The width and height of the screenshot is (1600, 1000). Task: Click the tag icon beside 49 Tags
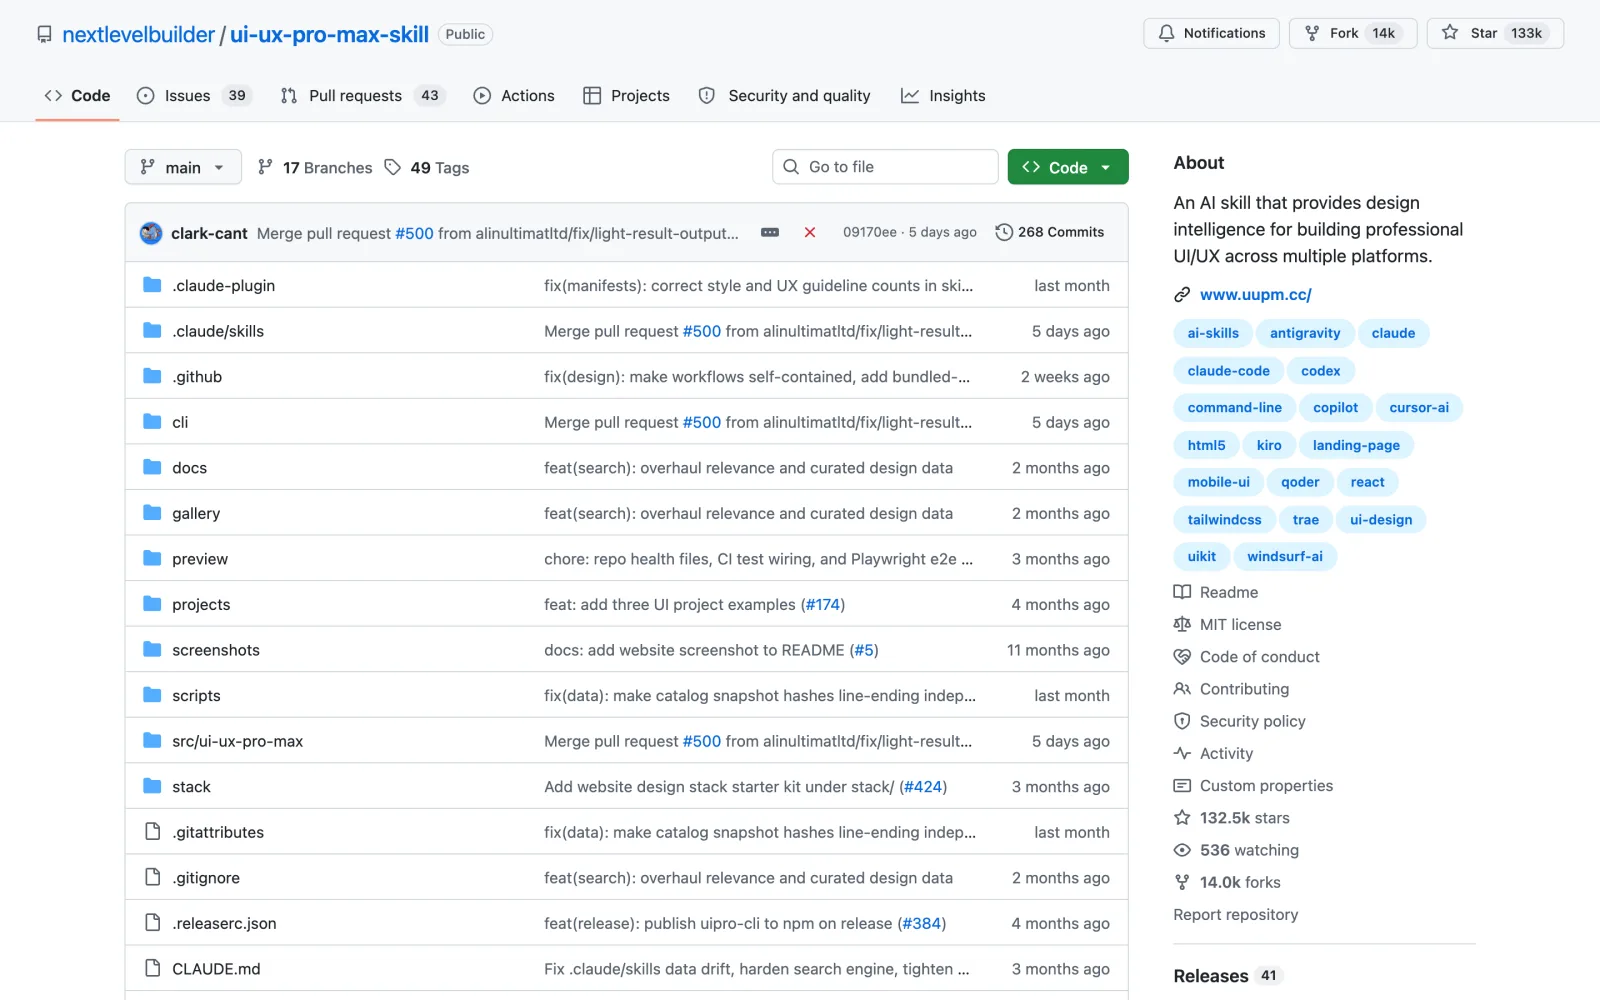[393, 167]
